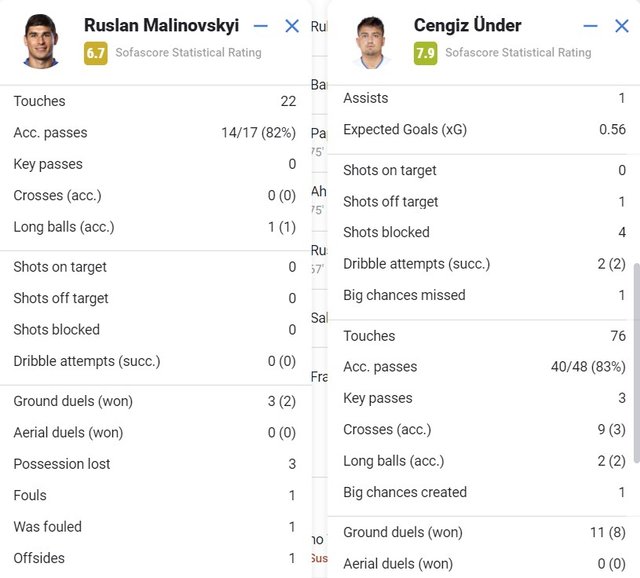Screen dimensions: 640x578
Task: Open Cengiz Ünder player name link
Action: [x=467, y=25]
